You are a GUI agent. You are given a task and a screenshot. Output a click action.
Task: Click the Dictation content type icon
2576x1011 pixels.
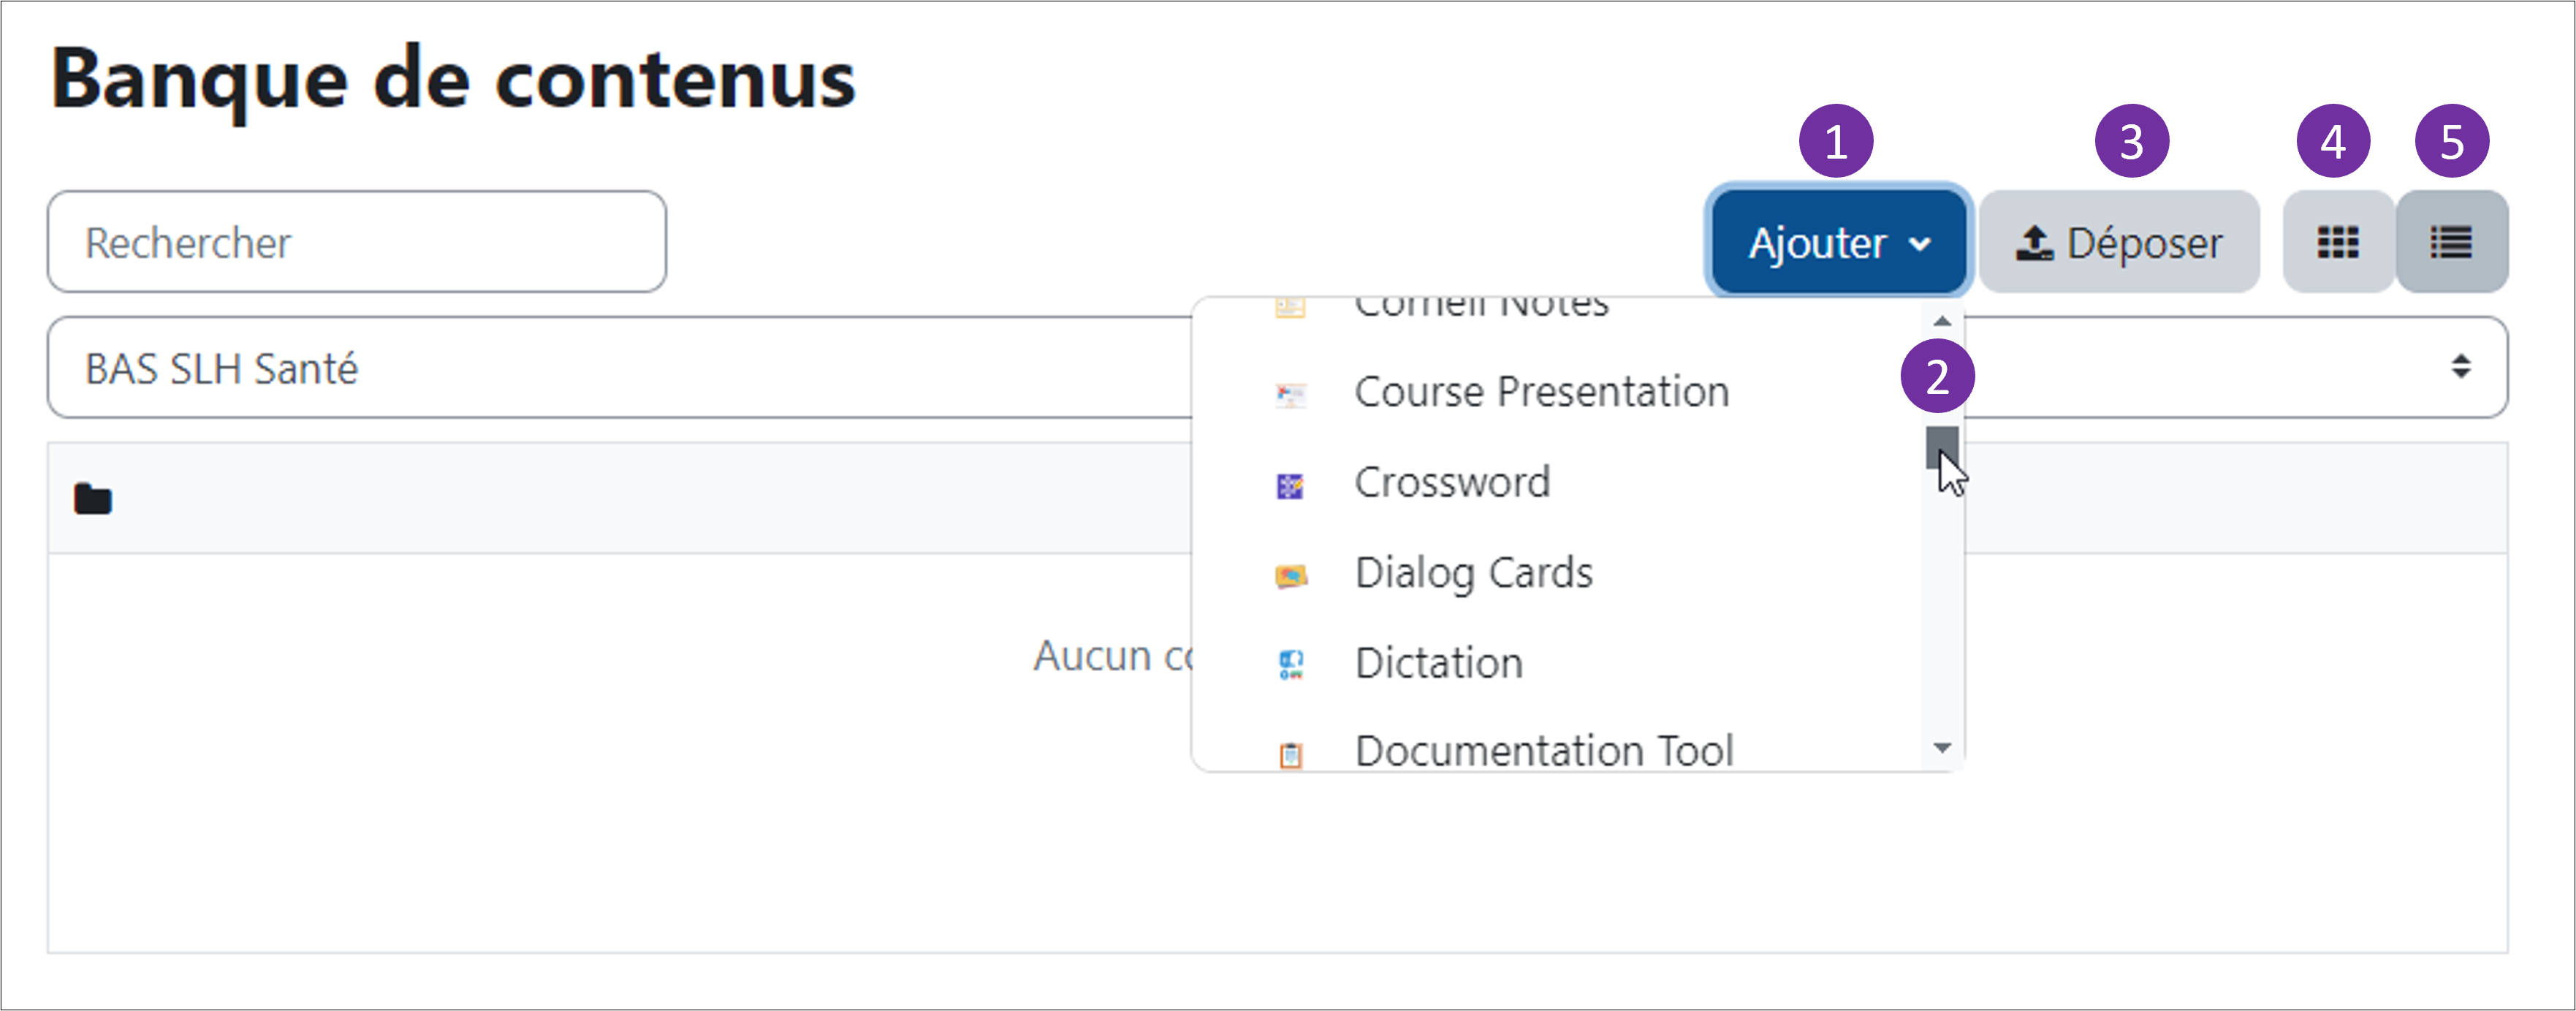click(x=1290, y=665)
